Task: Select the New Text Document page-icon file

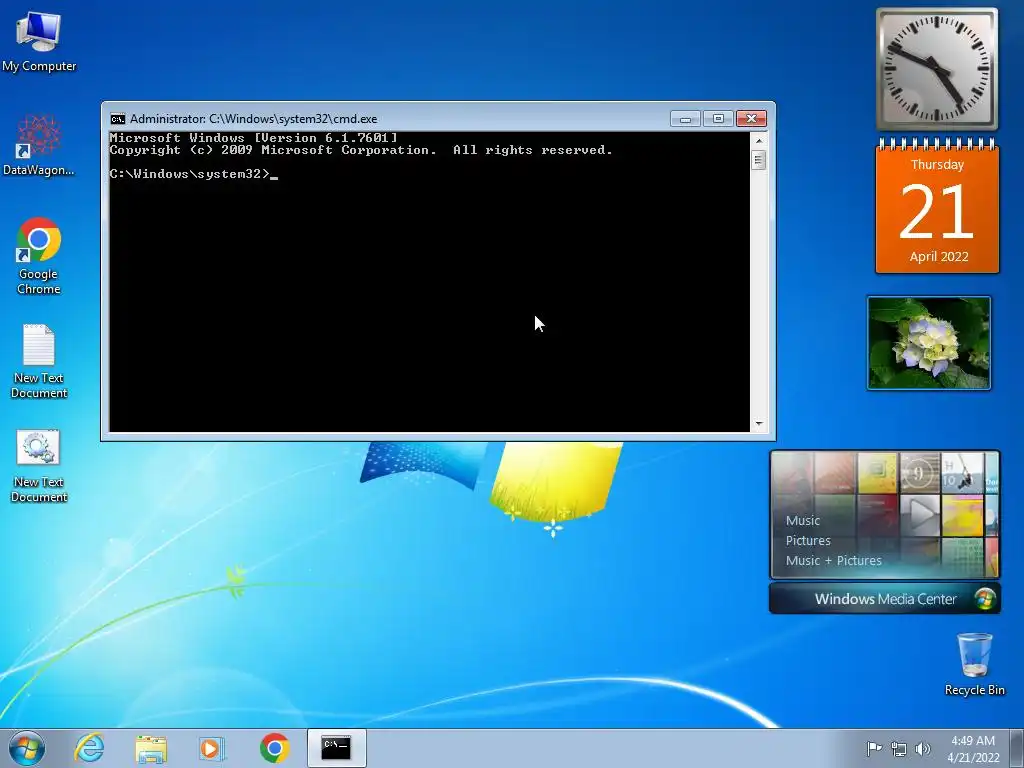Action: 39,360
